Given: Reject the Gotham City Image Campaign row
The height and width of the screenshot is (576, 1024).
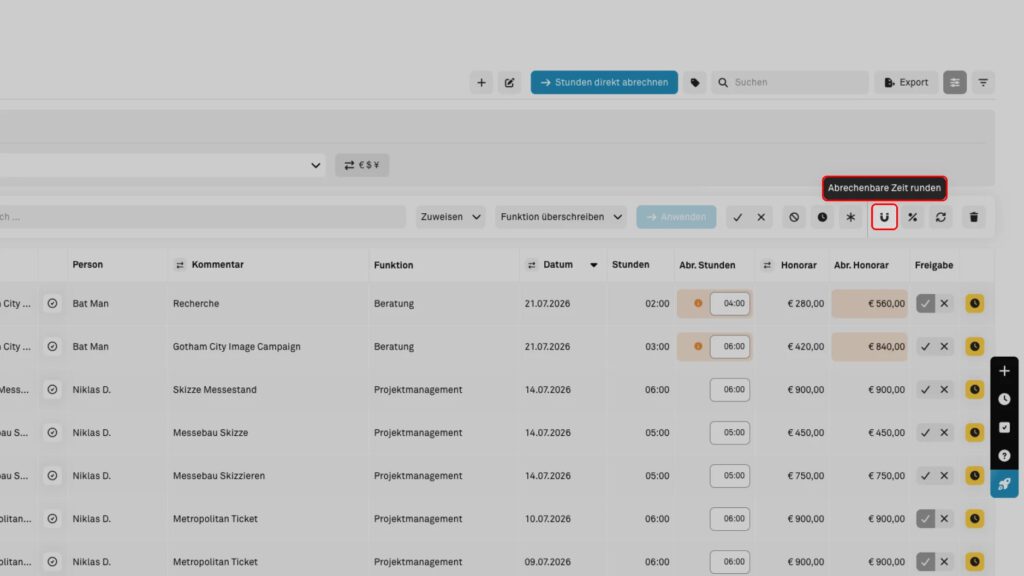Looking at the screenshot, I should [944, 346].
